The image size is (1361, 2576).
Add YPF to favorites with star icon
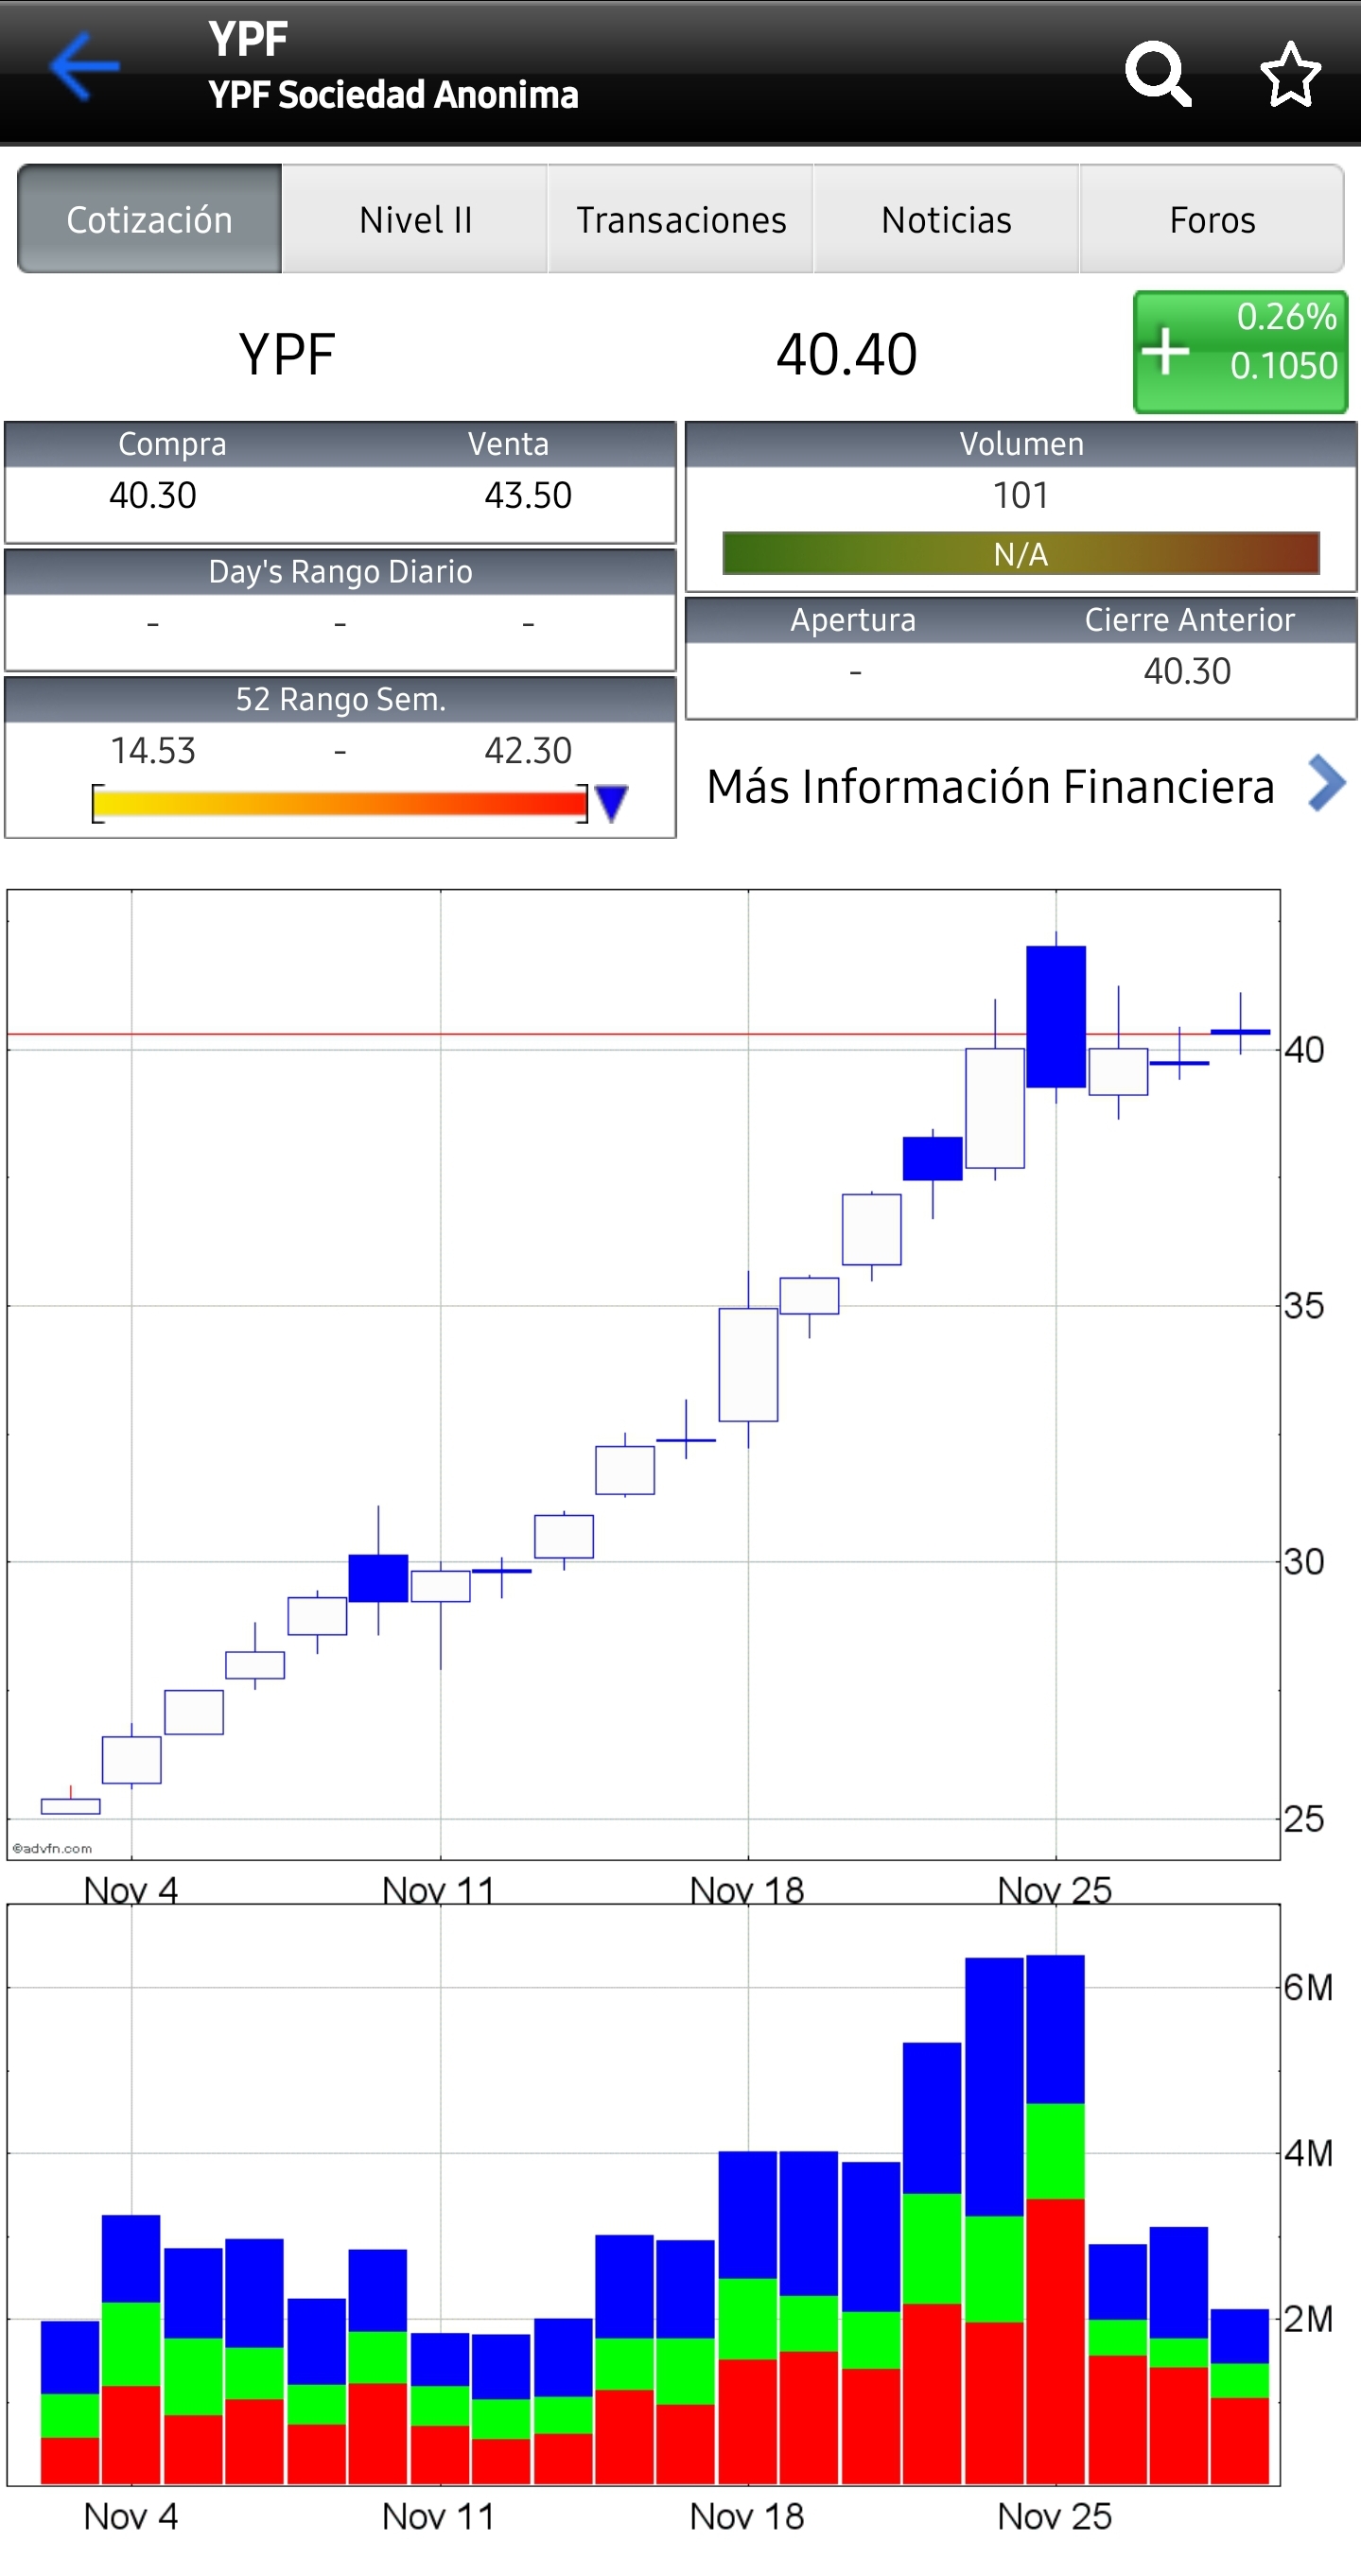pos(1290,73)
